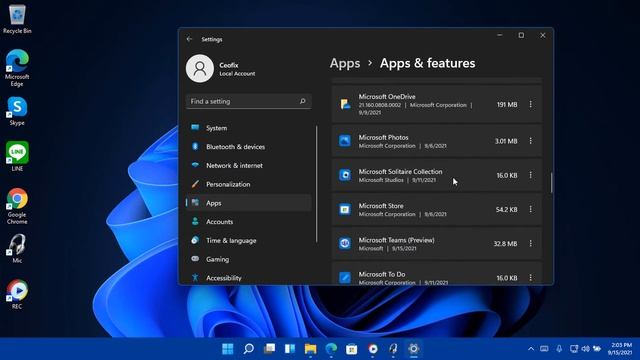
Task: Click the Microsoft Store app icon in list
Action: [345, 209]
